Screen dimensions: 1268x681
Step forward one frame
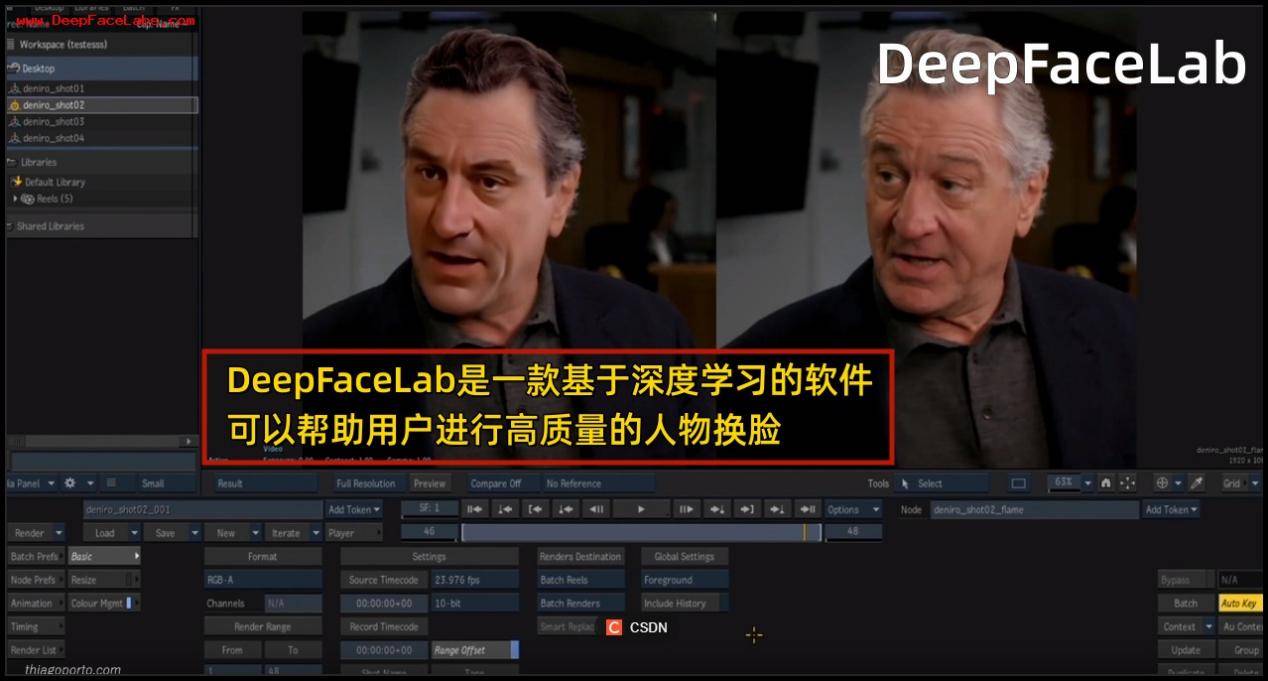[x=686, y=509]
